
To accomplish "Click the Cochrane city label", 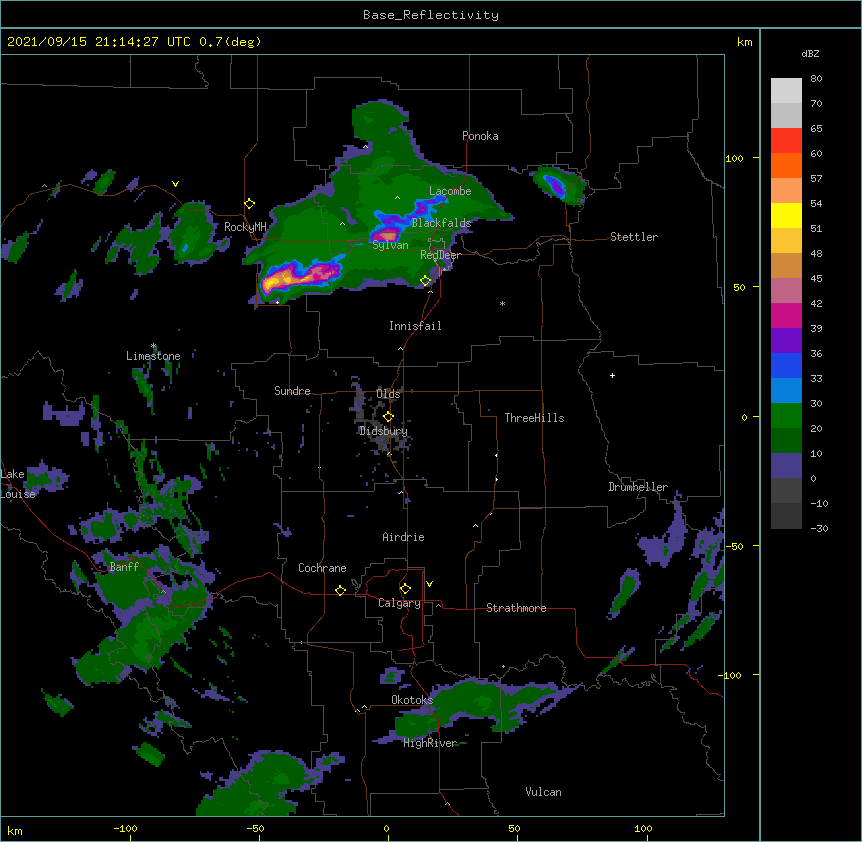I will coord(322,568).
